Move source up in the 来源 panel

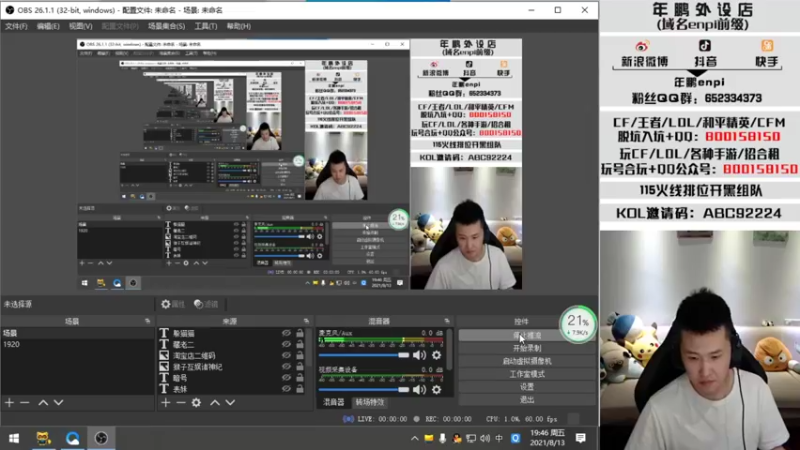(215, 403)
